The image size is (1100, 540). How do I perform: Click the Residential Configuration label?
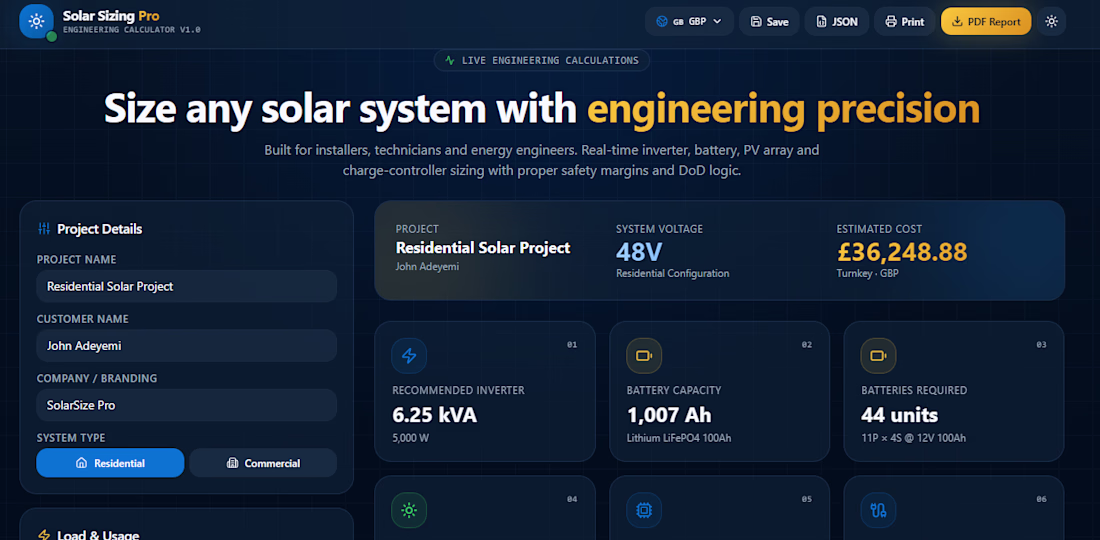click(673, 274)
